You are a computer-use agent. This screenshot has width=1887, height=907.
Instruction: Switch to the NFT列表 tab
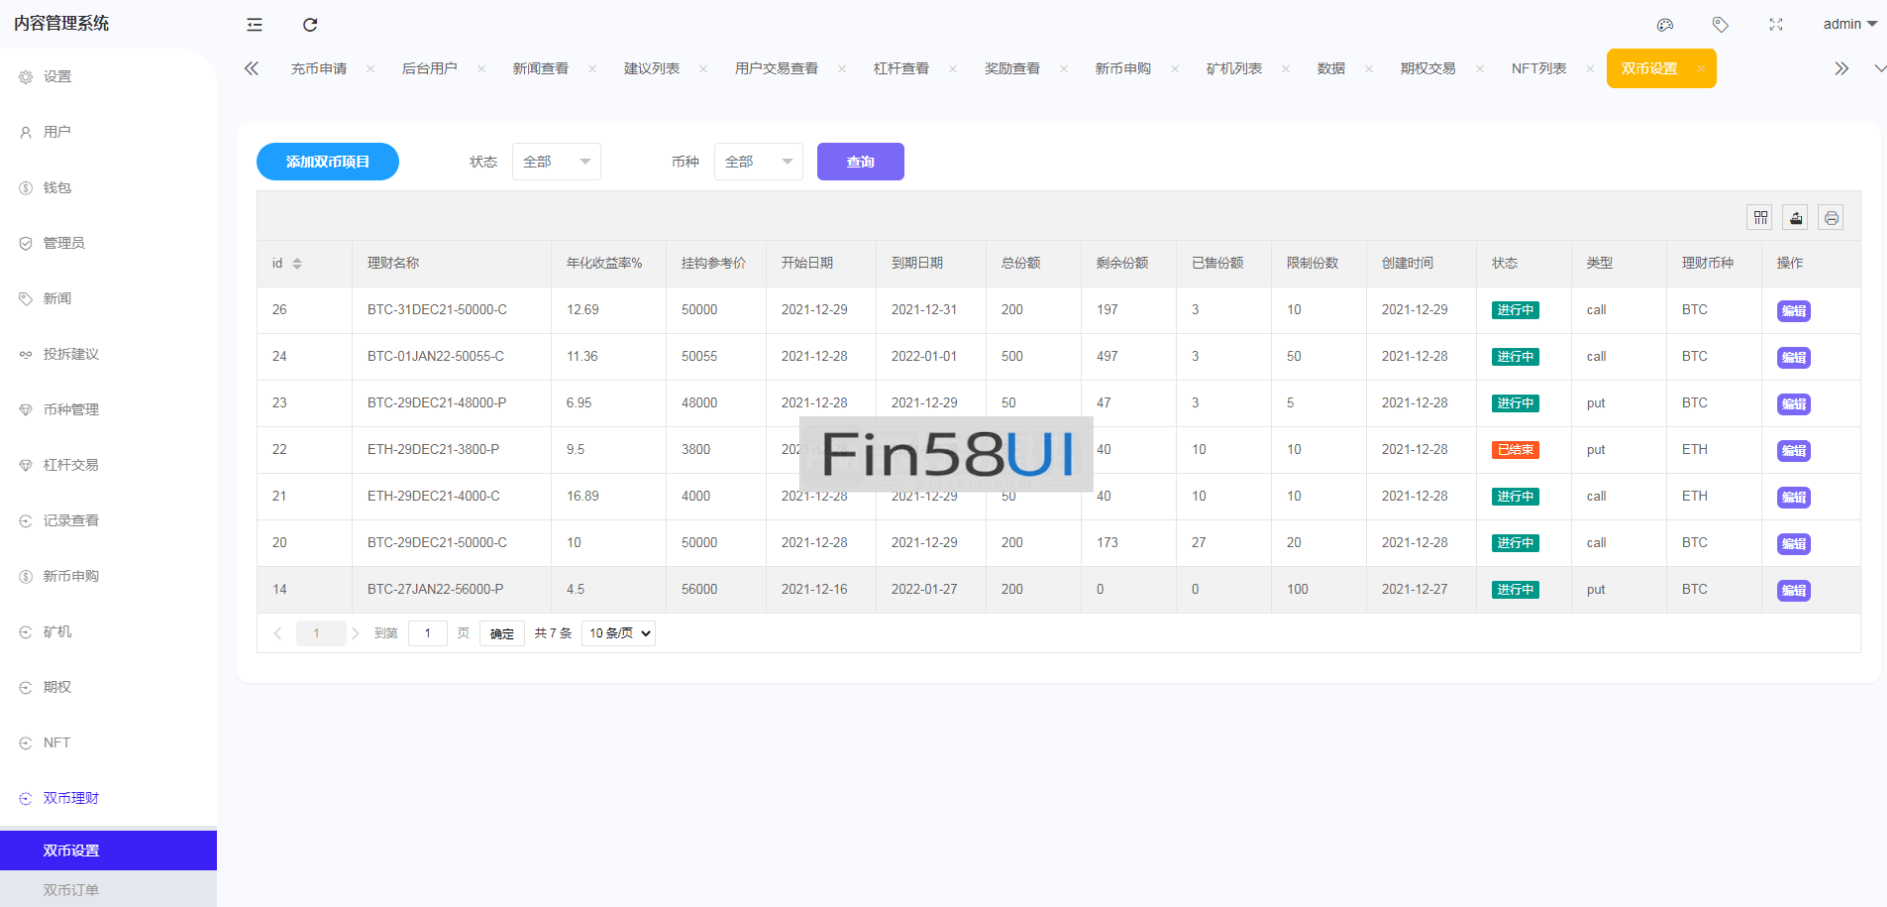coord(1538,68)
